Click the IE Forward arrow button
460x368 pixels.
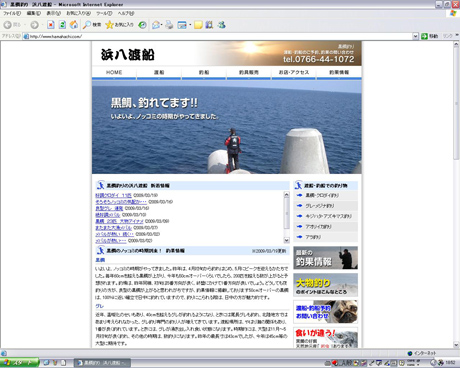coord(34,25)
